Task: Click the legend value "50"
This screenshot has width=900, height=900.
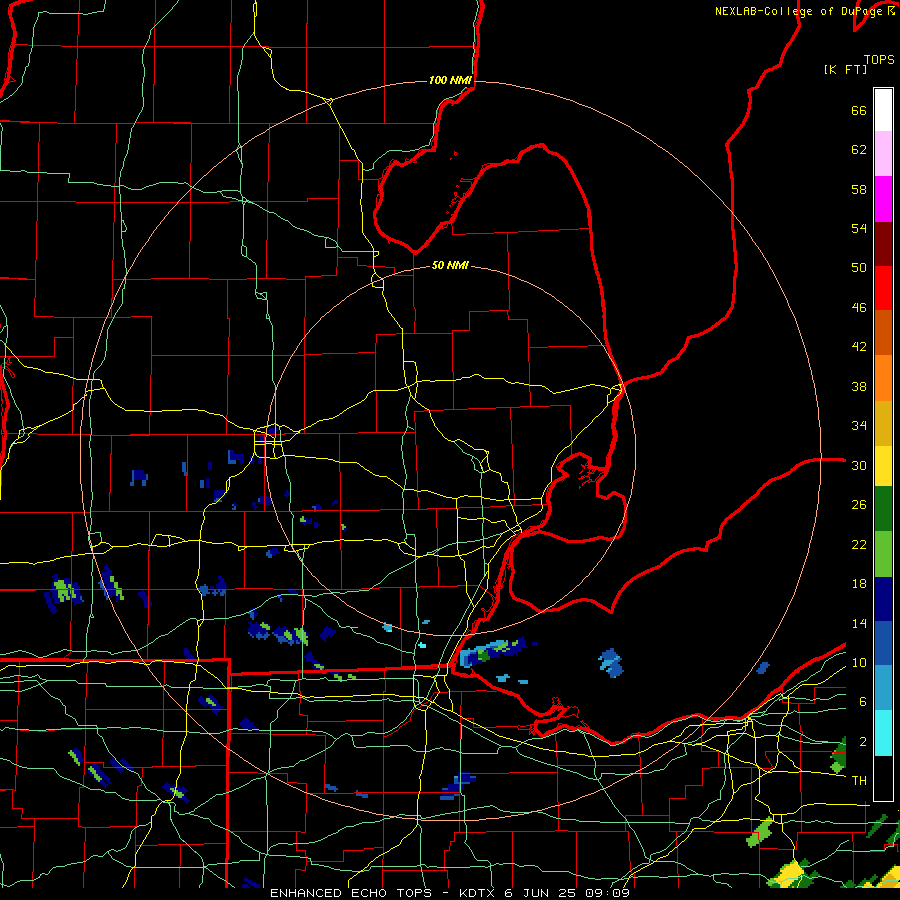Action: [859, 268]
